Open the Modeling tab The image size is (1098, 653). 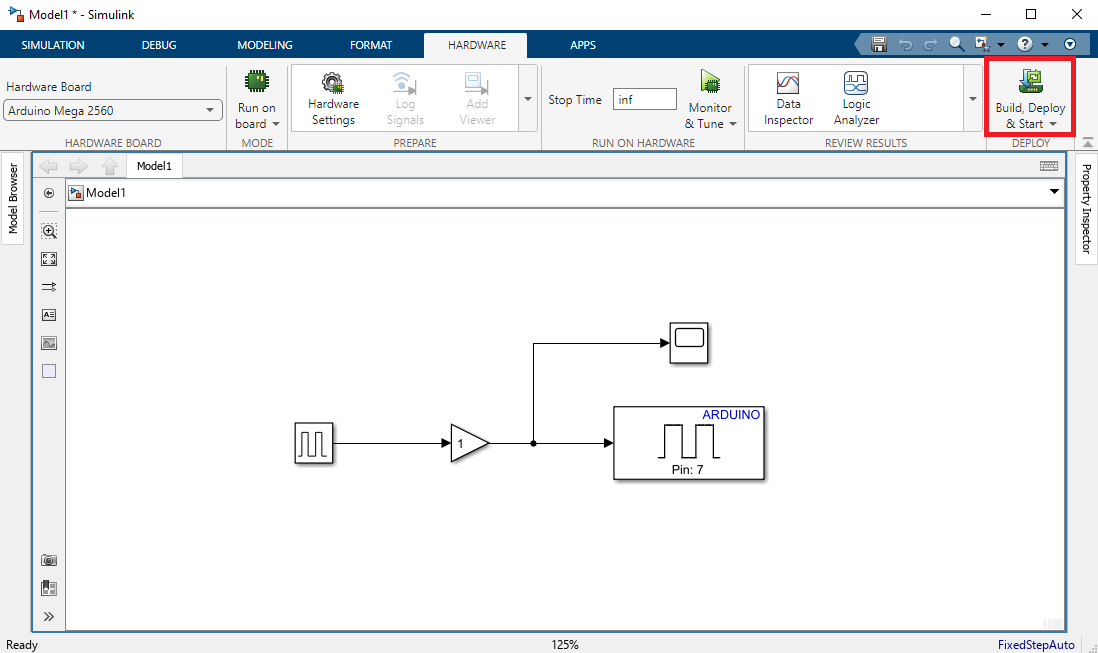coord(265,45)
